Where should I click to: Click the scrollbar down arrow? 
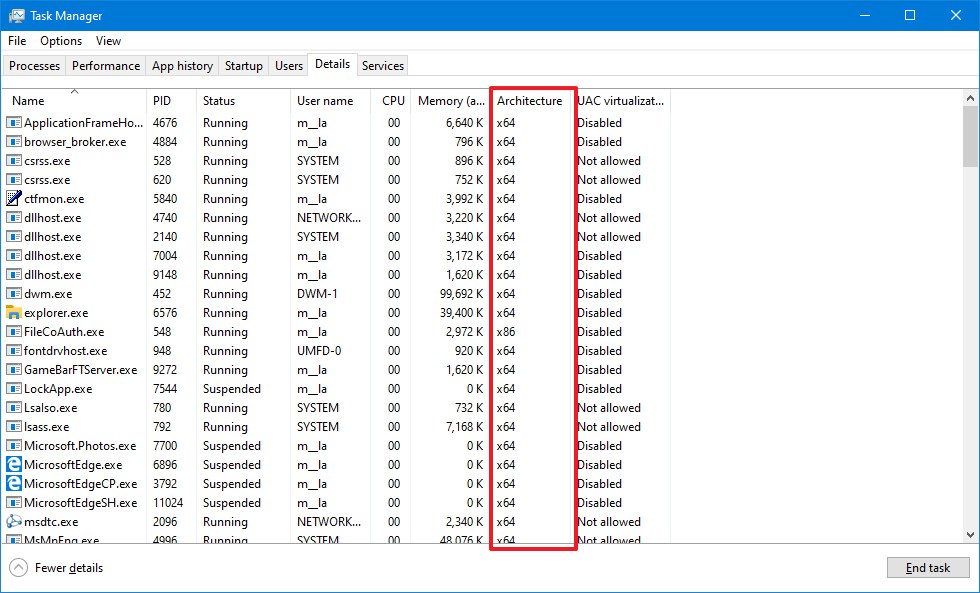[970, 535]
